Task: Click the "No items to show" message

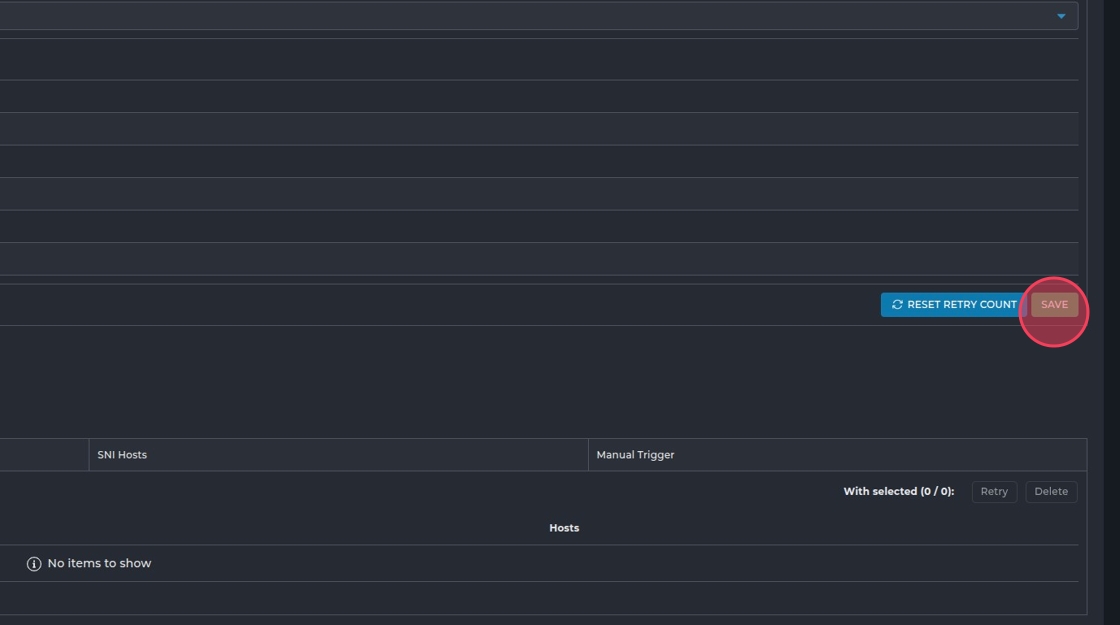Action: pos(99,564)
